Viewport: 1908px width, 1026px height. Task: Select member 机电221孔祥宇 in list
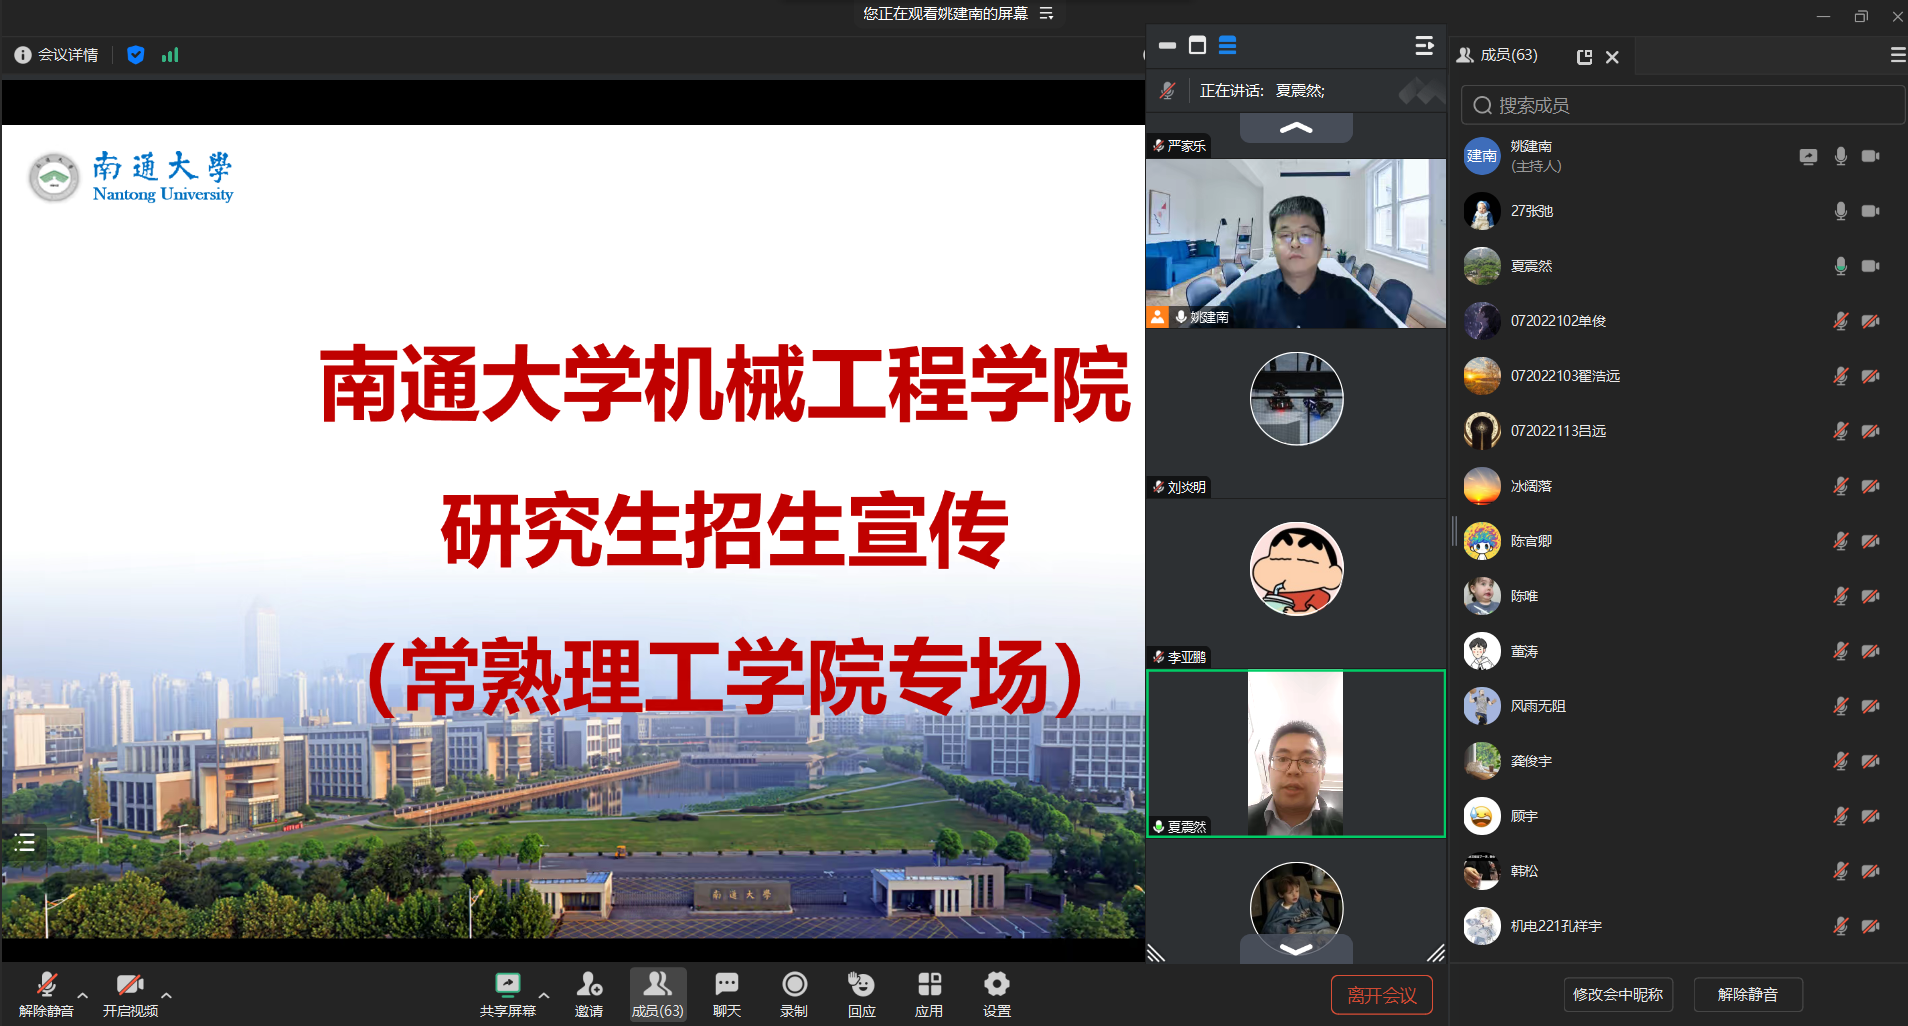[x=1680, y=926]
